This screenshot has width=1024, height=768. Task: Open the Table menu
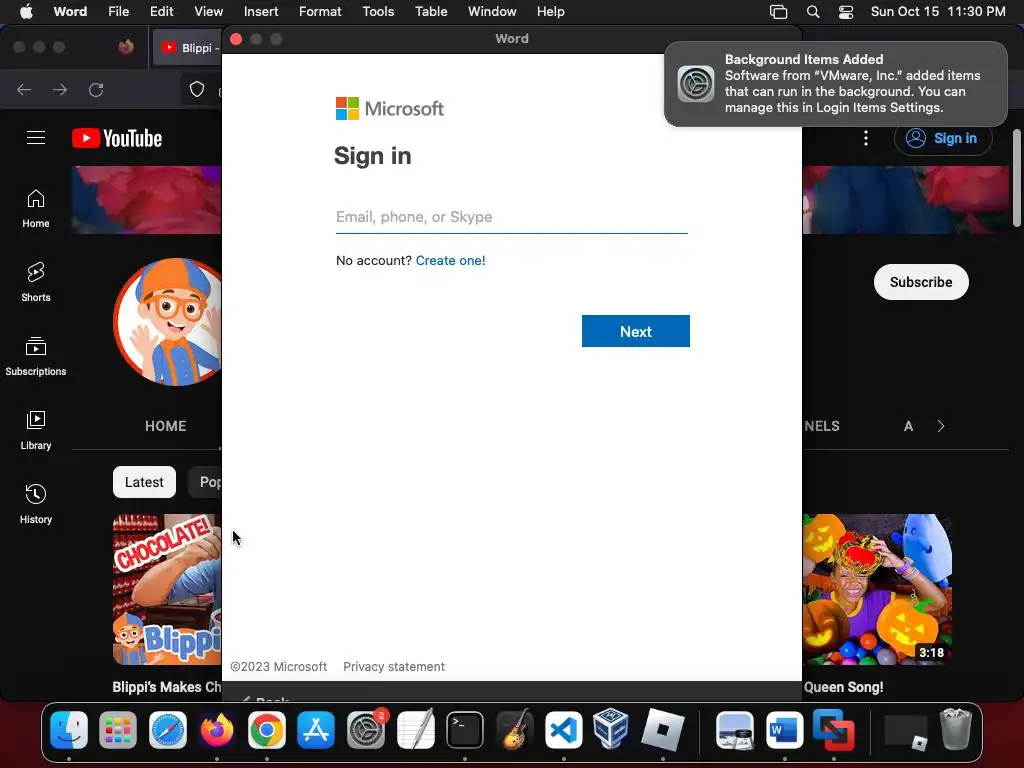pos(431,12)
